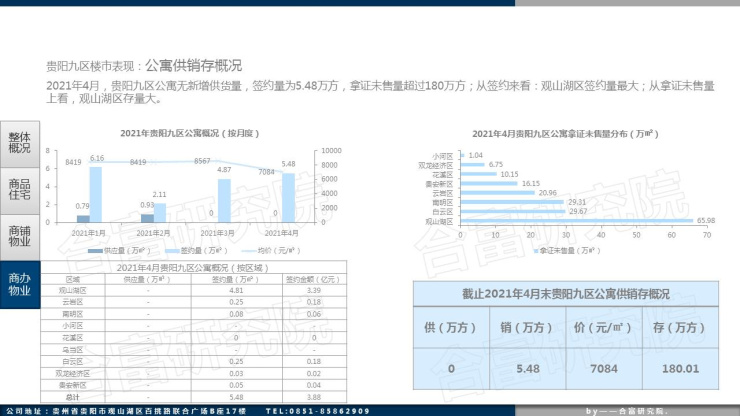740x416 pixels.
Task: Click the 20.96 bar value for 云岩区
Action: pyautogui.click(x=547, y=193)
